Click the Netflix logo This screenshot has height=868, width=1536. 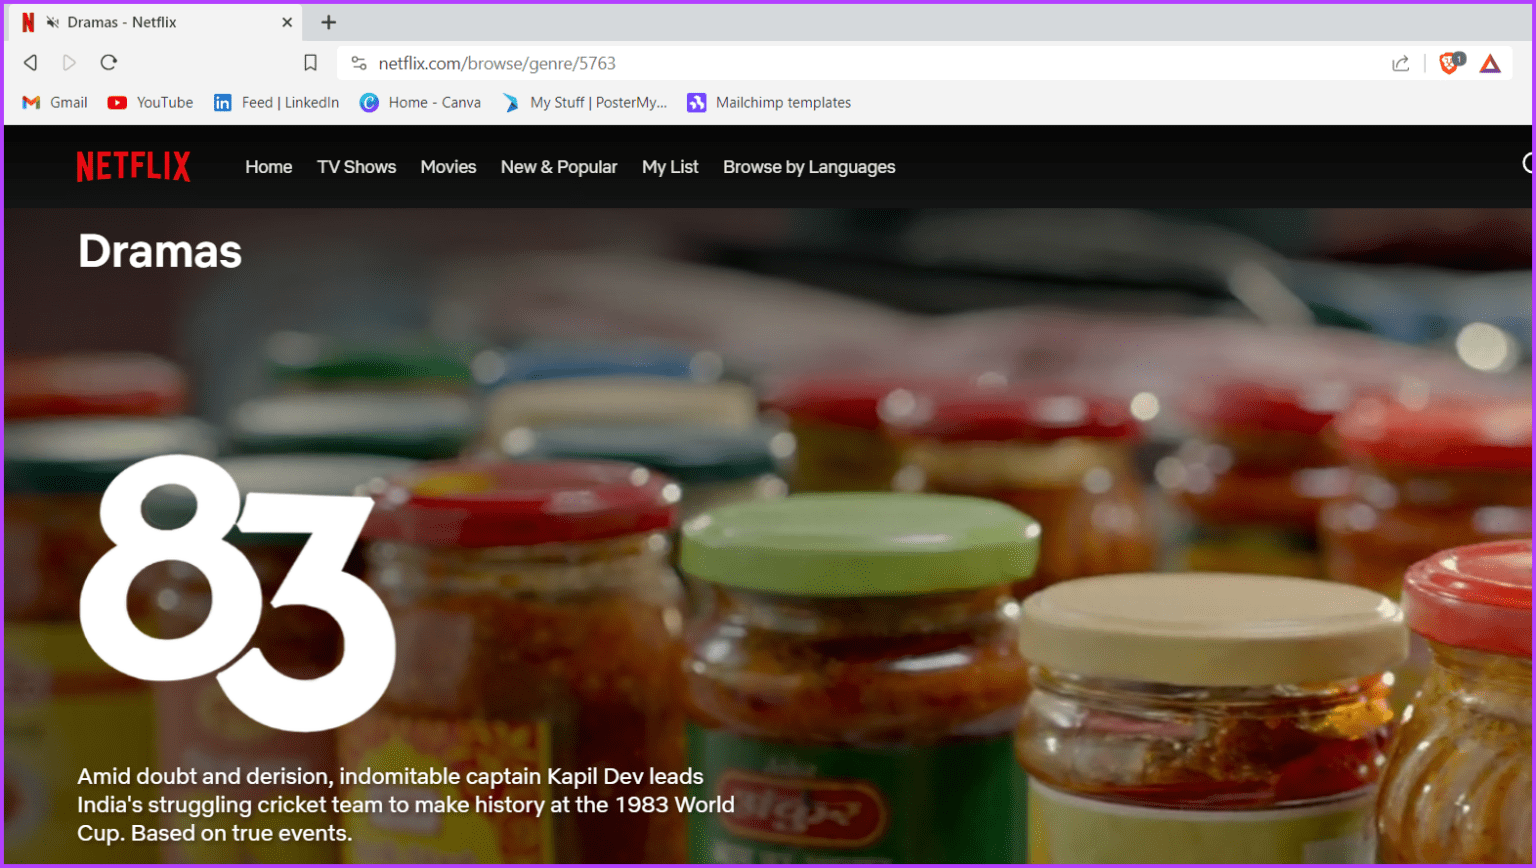pyautogui.click(x=133, y=167)
